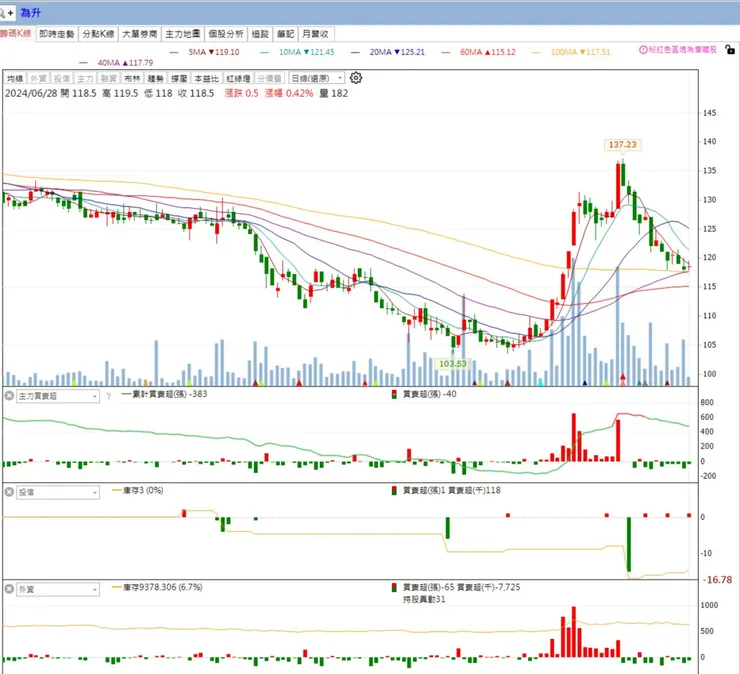740x674 pixels.
Task: Click the 40MA legend line swatch
Action: pyautogui.click(x=84, y=63)
